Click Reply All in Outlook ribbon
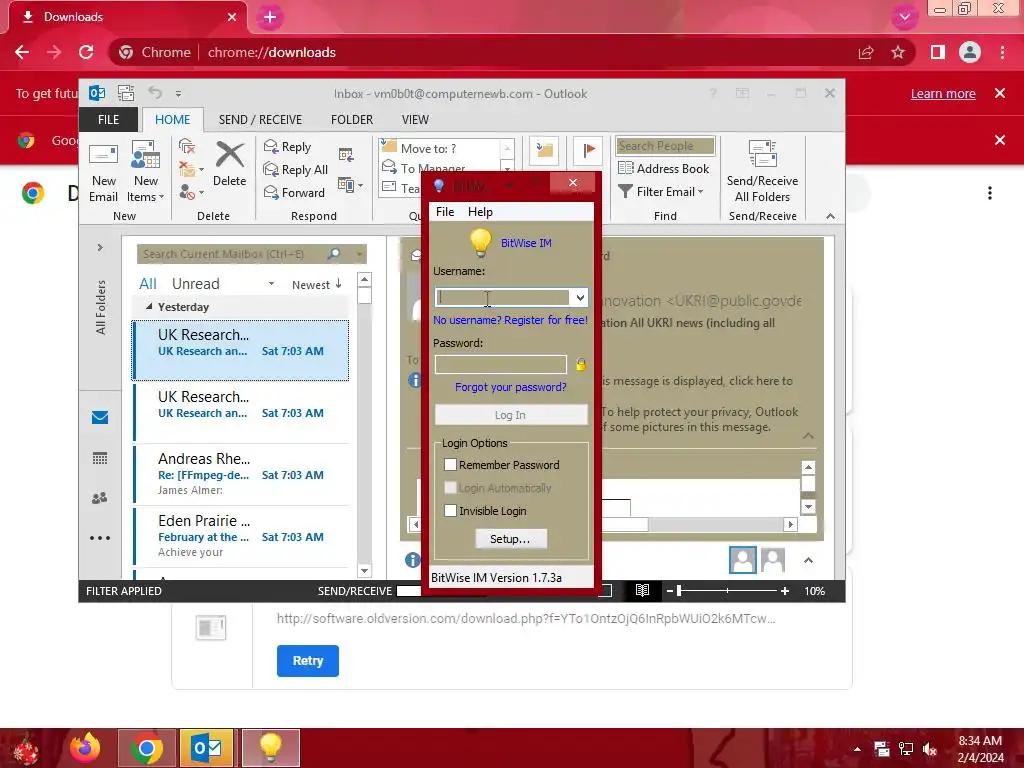 (x=296, y=169)
